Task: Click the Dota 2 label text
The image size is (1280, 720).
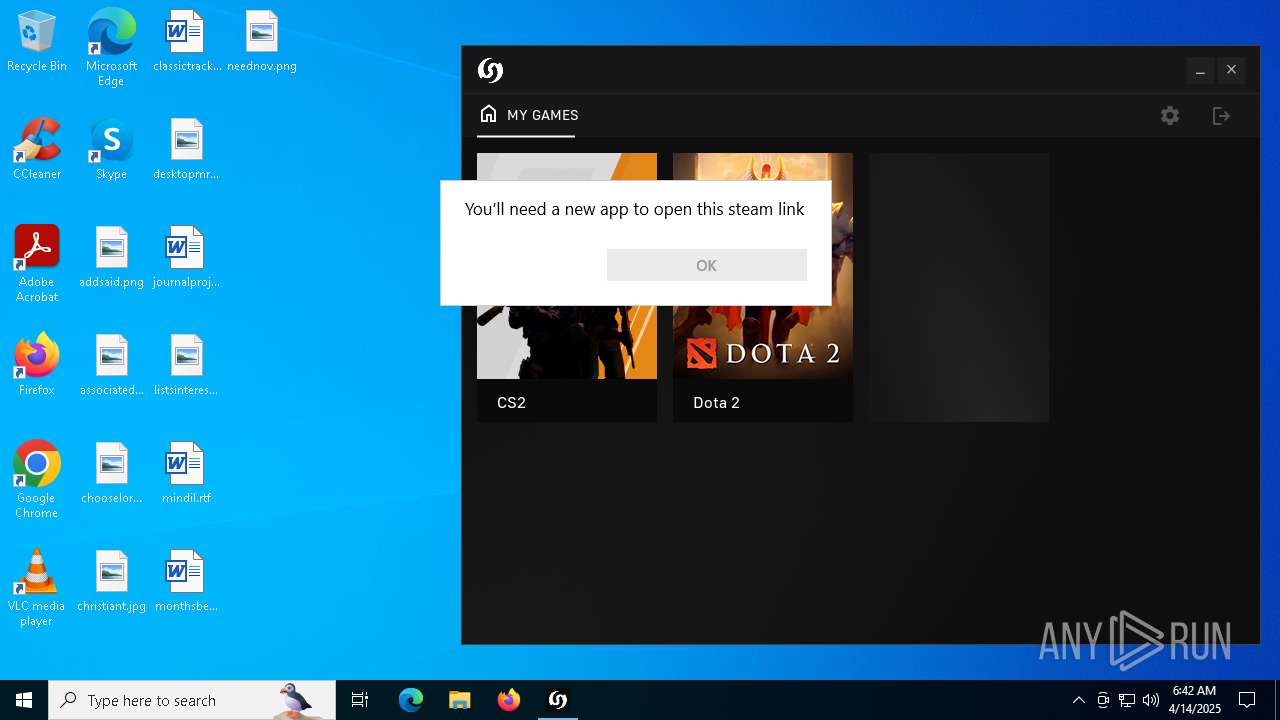Action: click(x=716, y=403)
